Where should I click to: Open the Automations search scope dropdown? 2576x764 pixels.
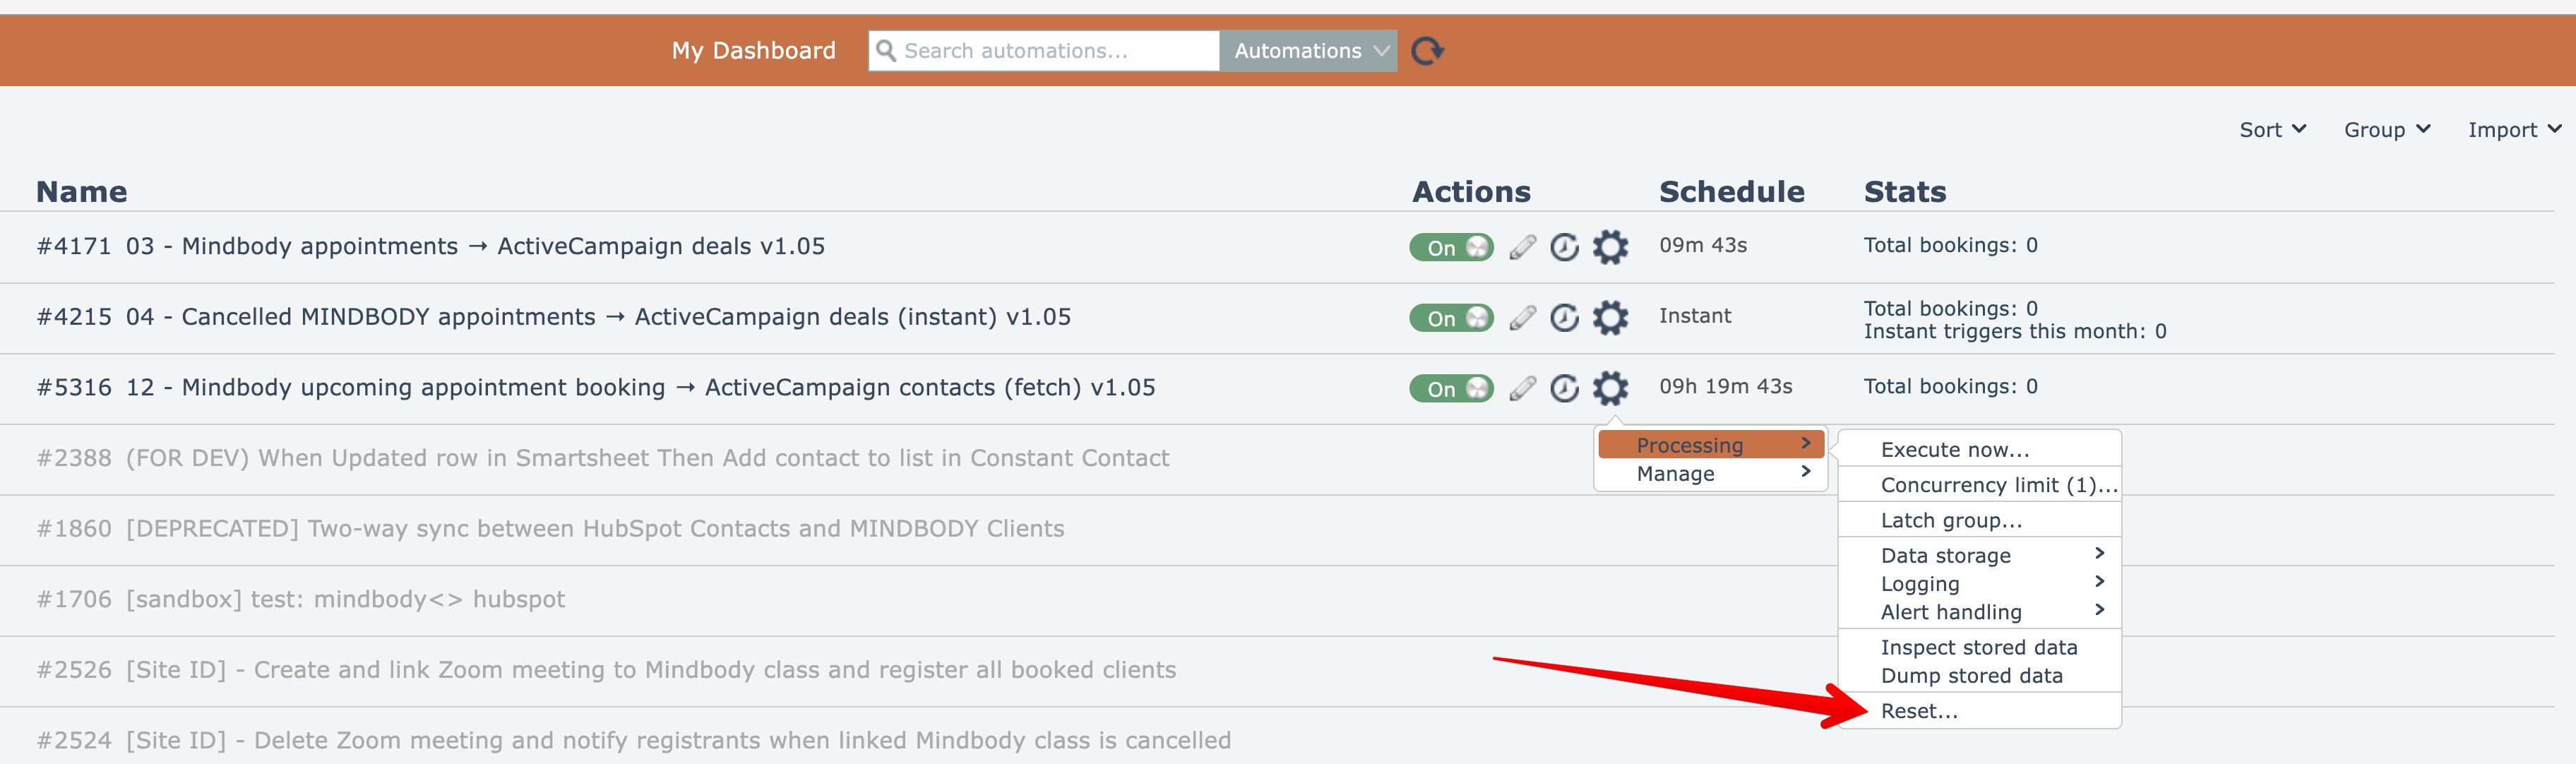(1308, 51)
